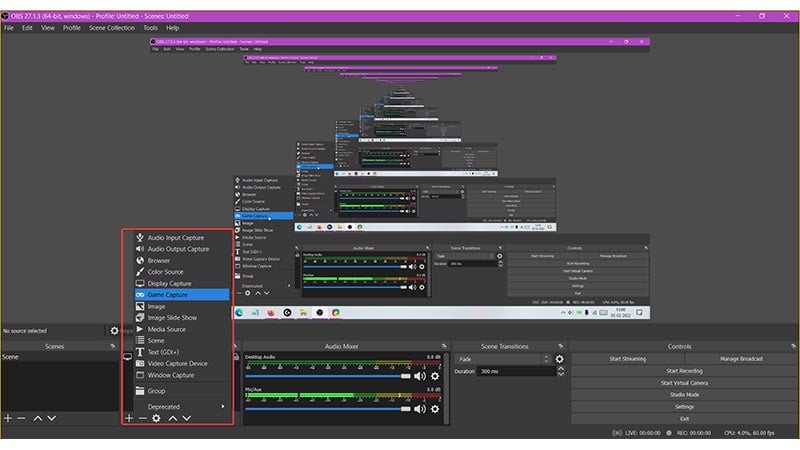This screenshot has width=800, height=450.
Task: Click the File Explorer icon in the previewed taskbar
Action: point(303,313)
